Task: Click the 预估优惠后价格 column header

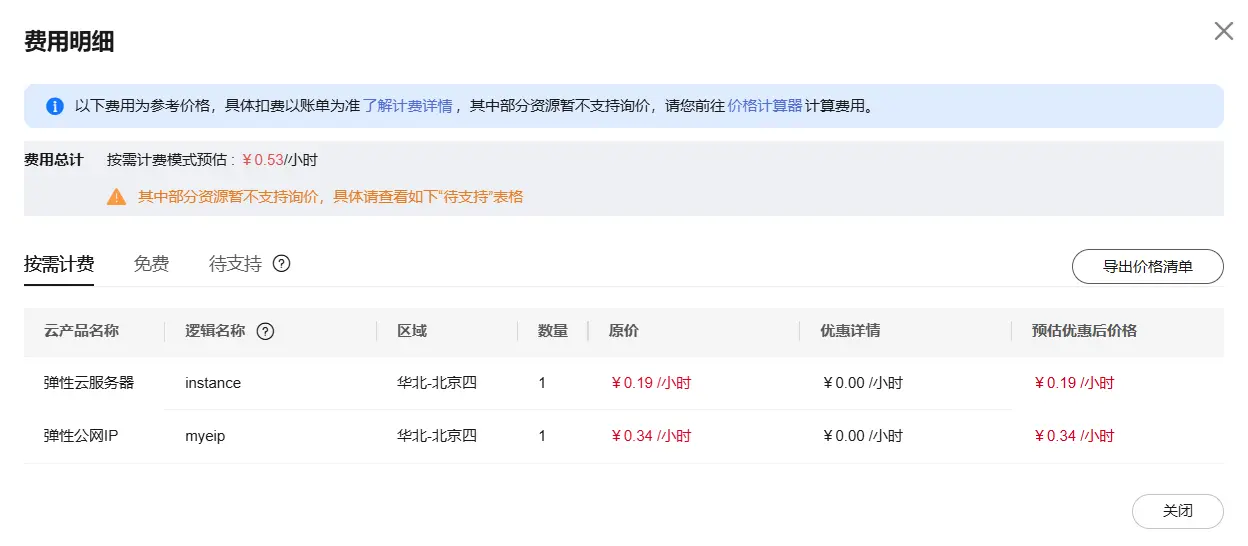Action: point(1084,331)
